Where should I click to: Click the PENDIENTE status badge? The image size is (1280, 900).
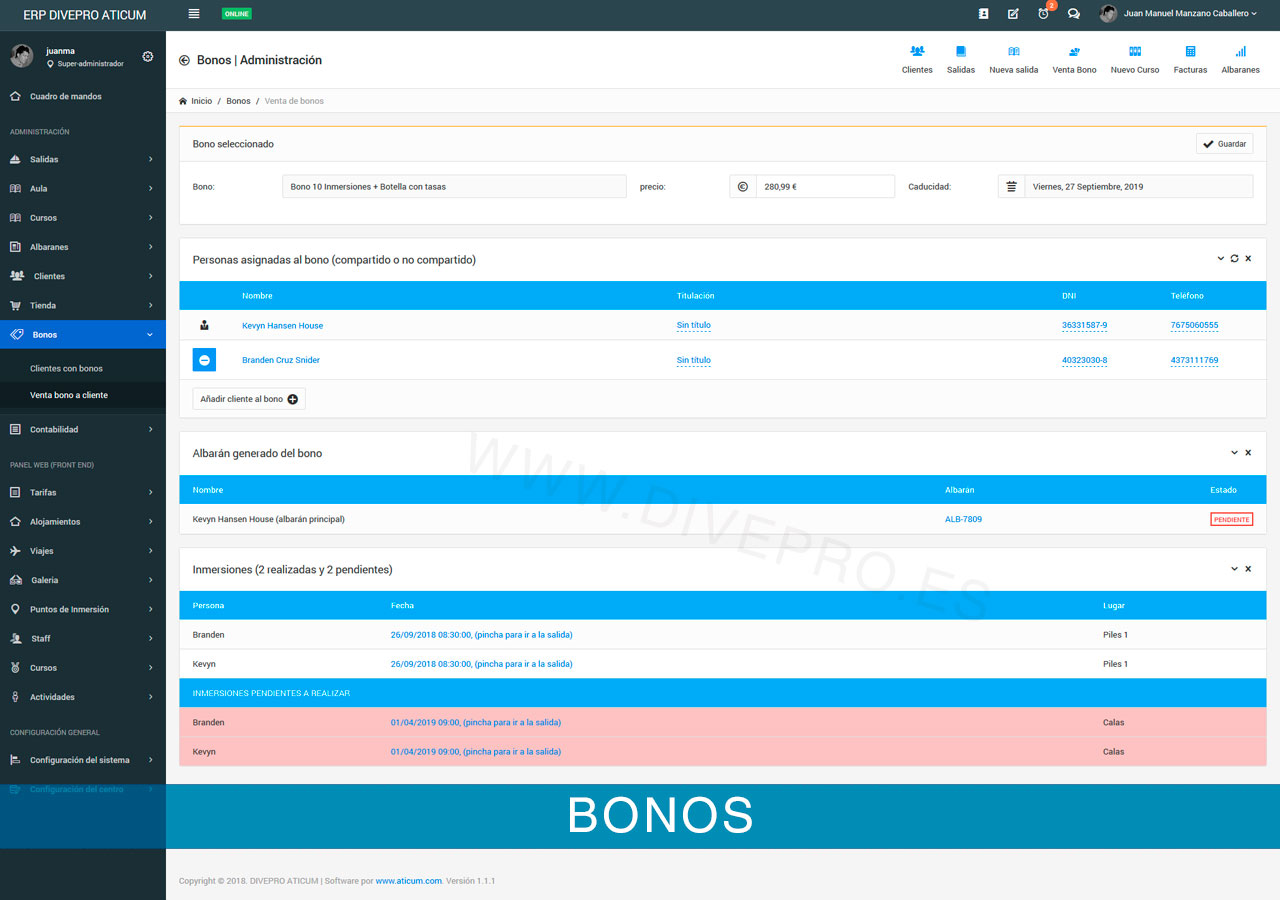[1231, 519]
